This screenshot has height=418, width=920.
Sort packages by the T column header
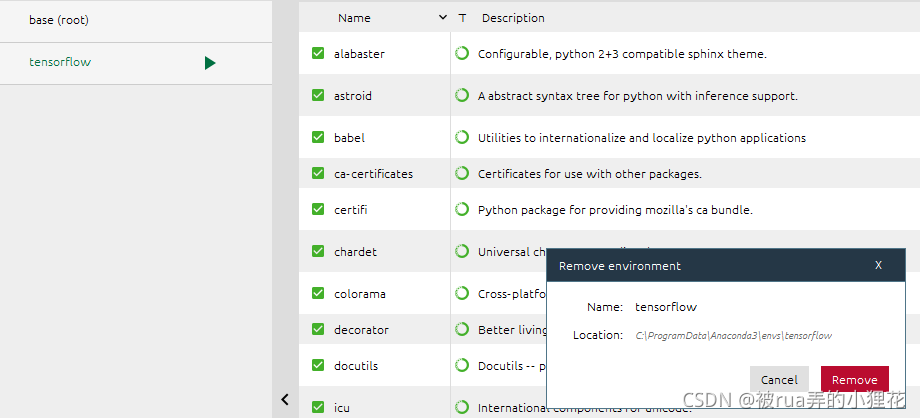click(x=462, y=18)
